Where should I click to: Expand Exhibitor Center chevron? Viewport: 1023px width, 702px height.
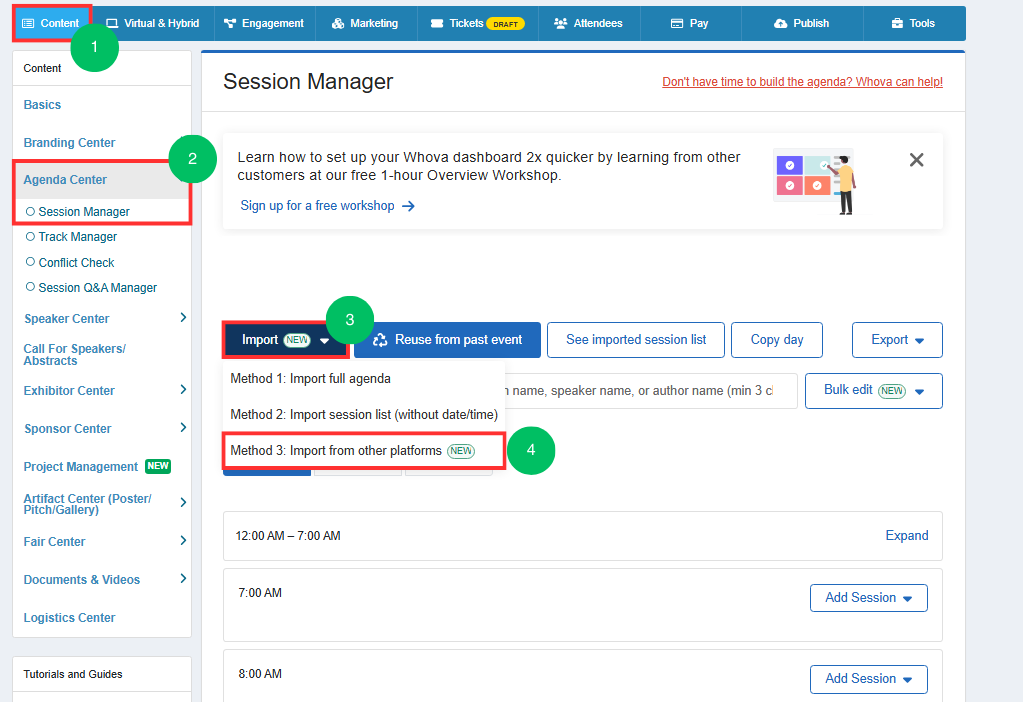[183, 389]
